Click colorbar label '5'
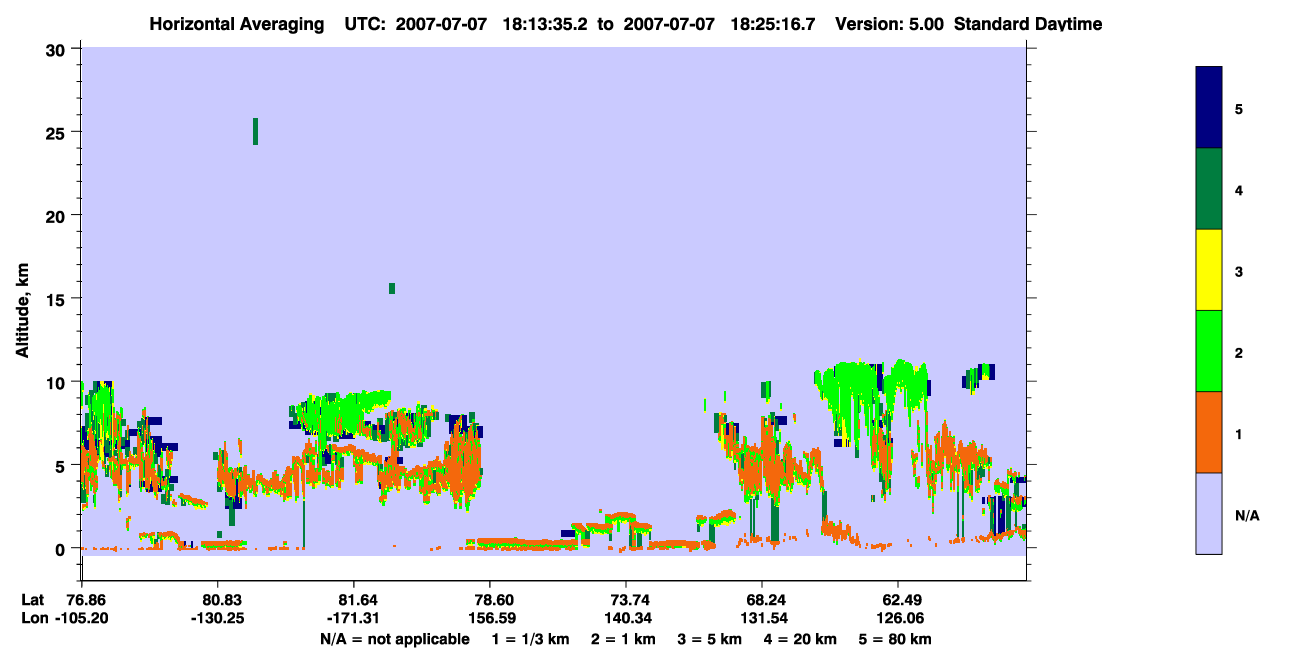Viewport: 1300px width, 667px height. 1239,108
